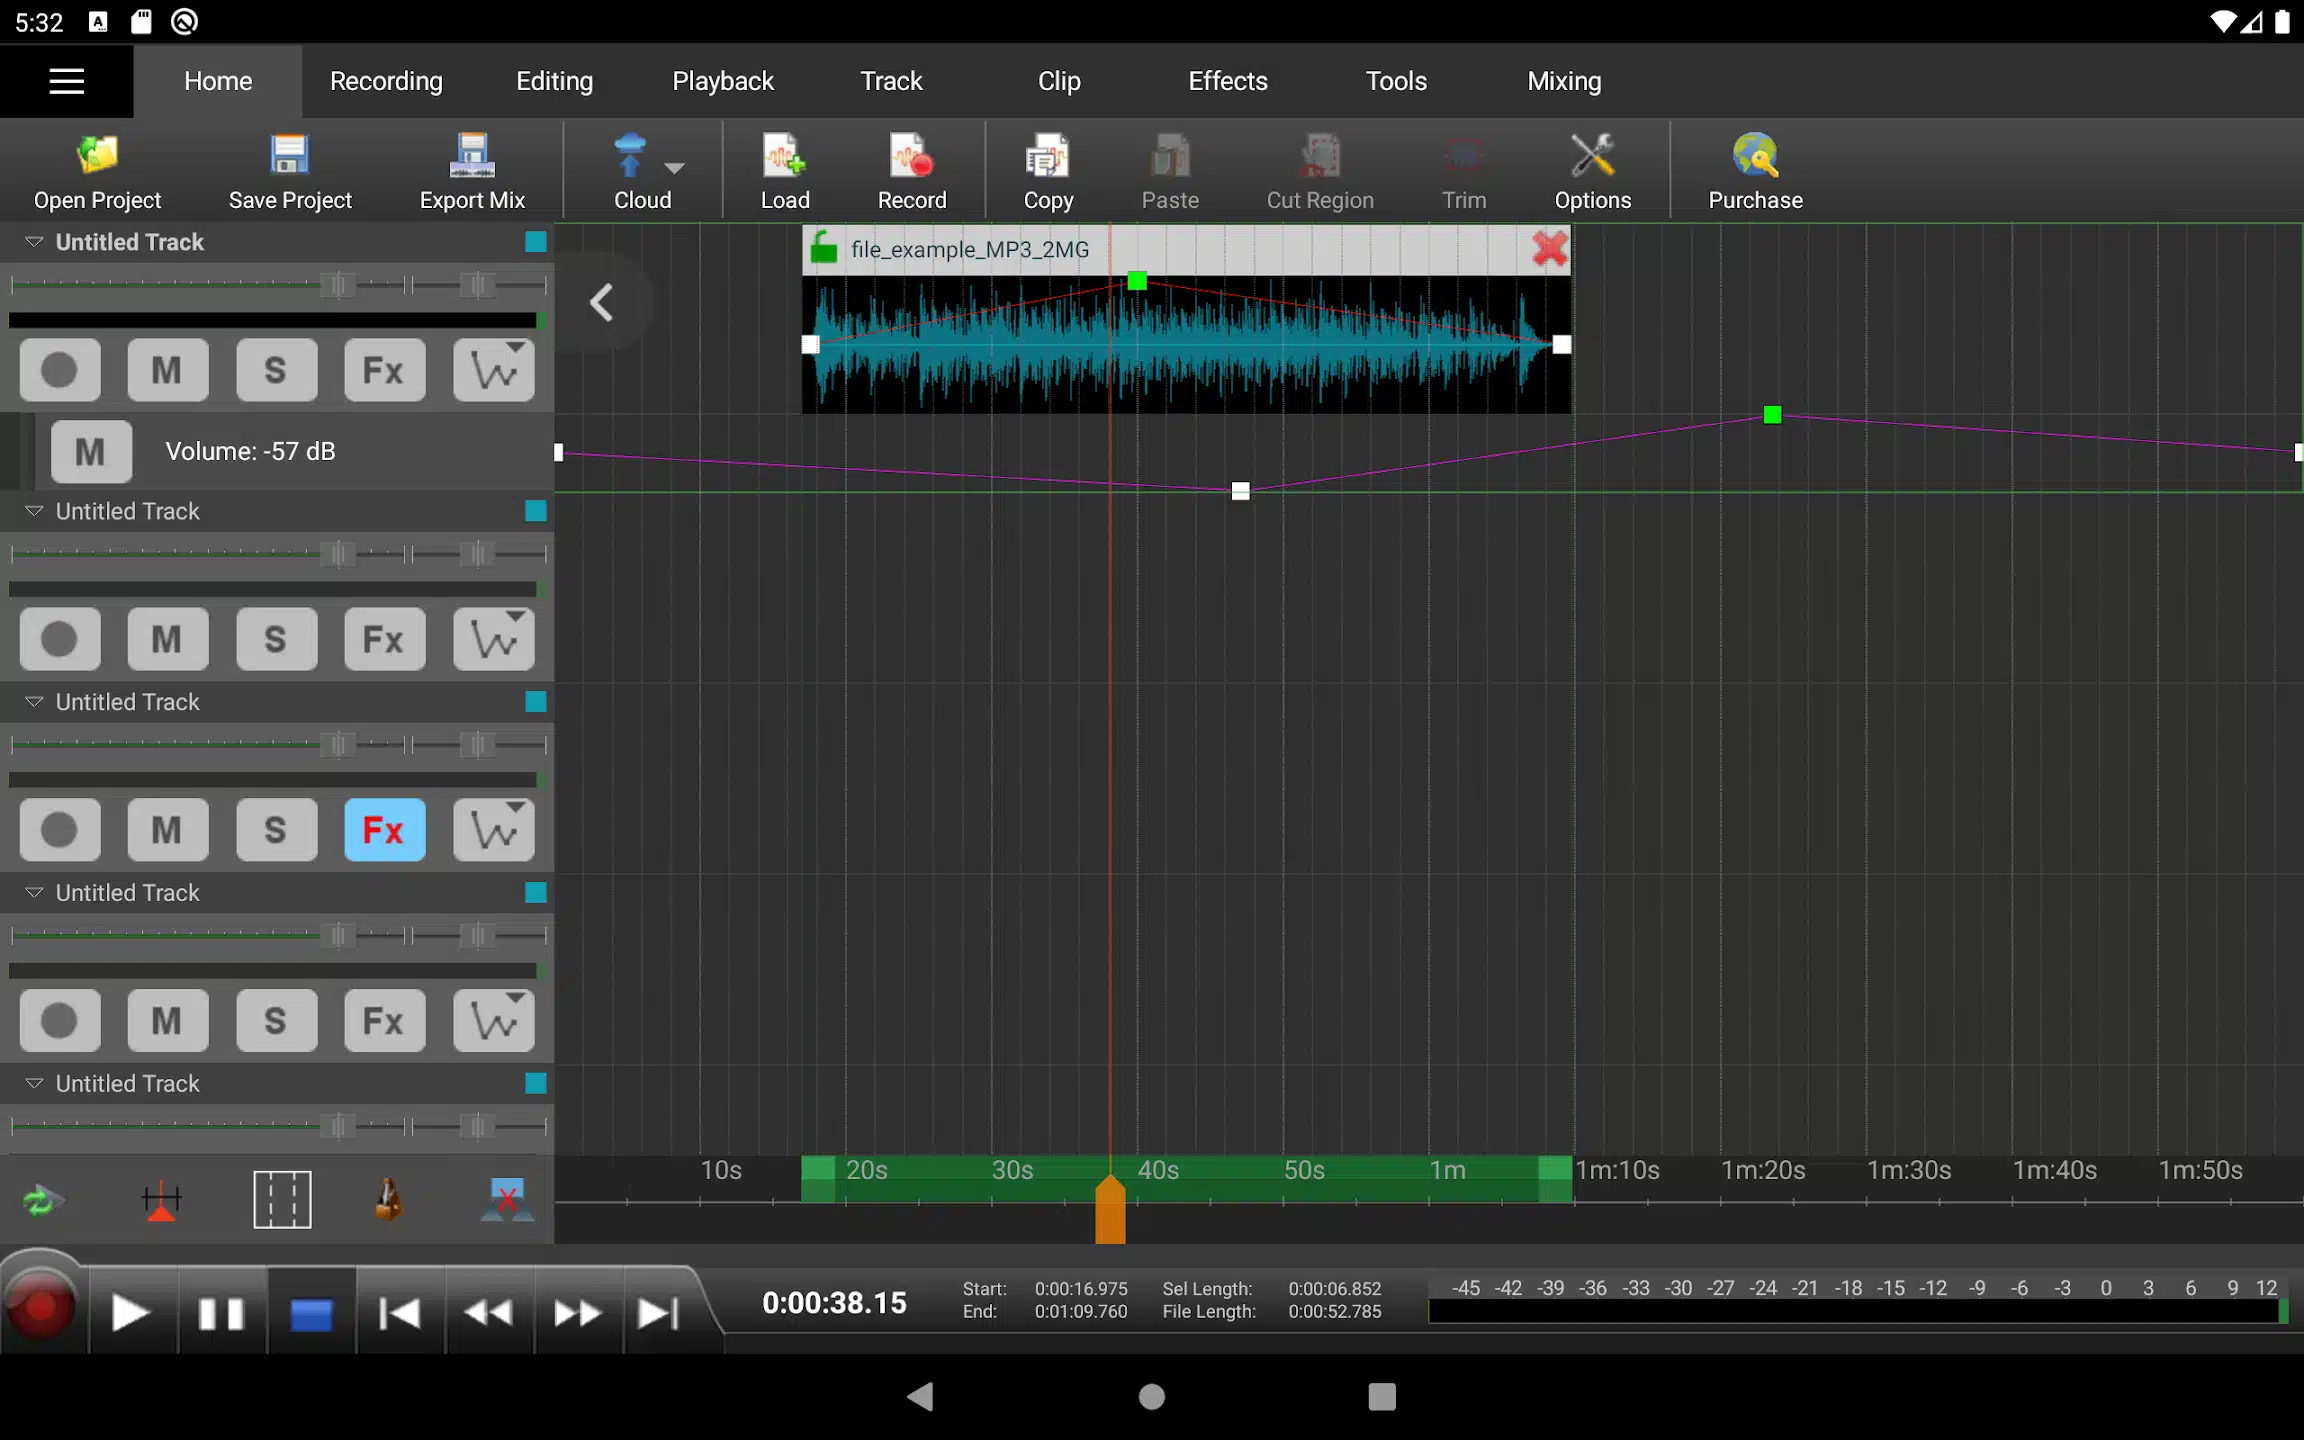Enable FX on the third Untitled Track

[x=383, y=829]
